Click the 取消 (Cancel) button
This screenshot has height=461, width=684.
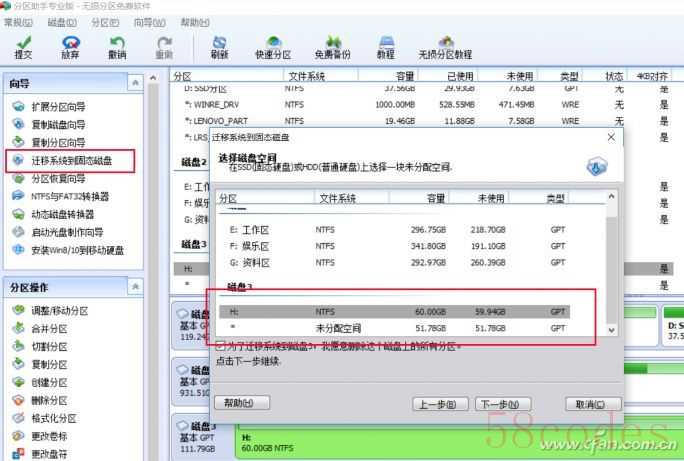coord(585,404)
